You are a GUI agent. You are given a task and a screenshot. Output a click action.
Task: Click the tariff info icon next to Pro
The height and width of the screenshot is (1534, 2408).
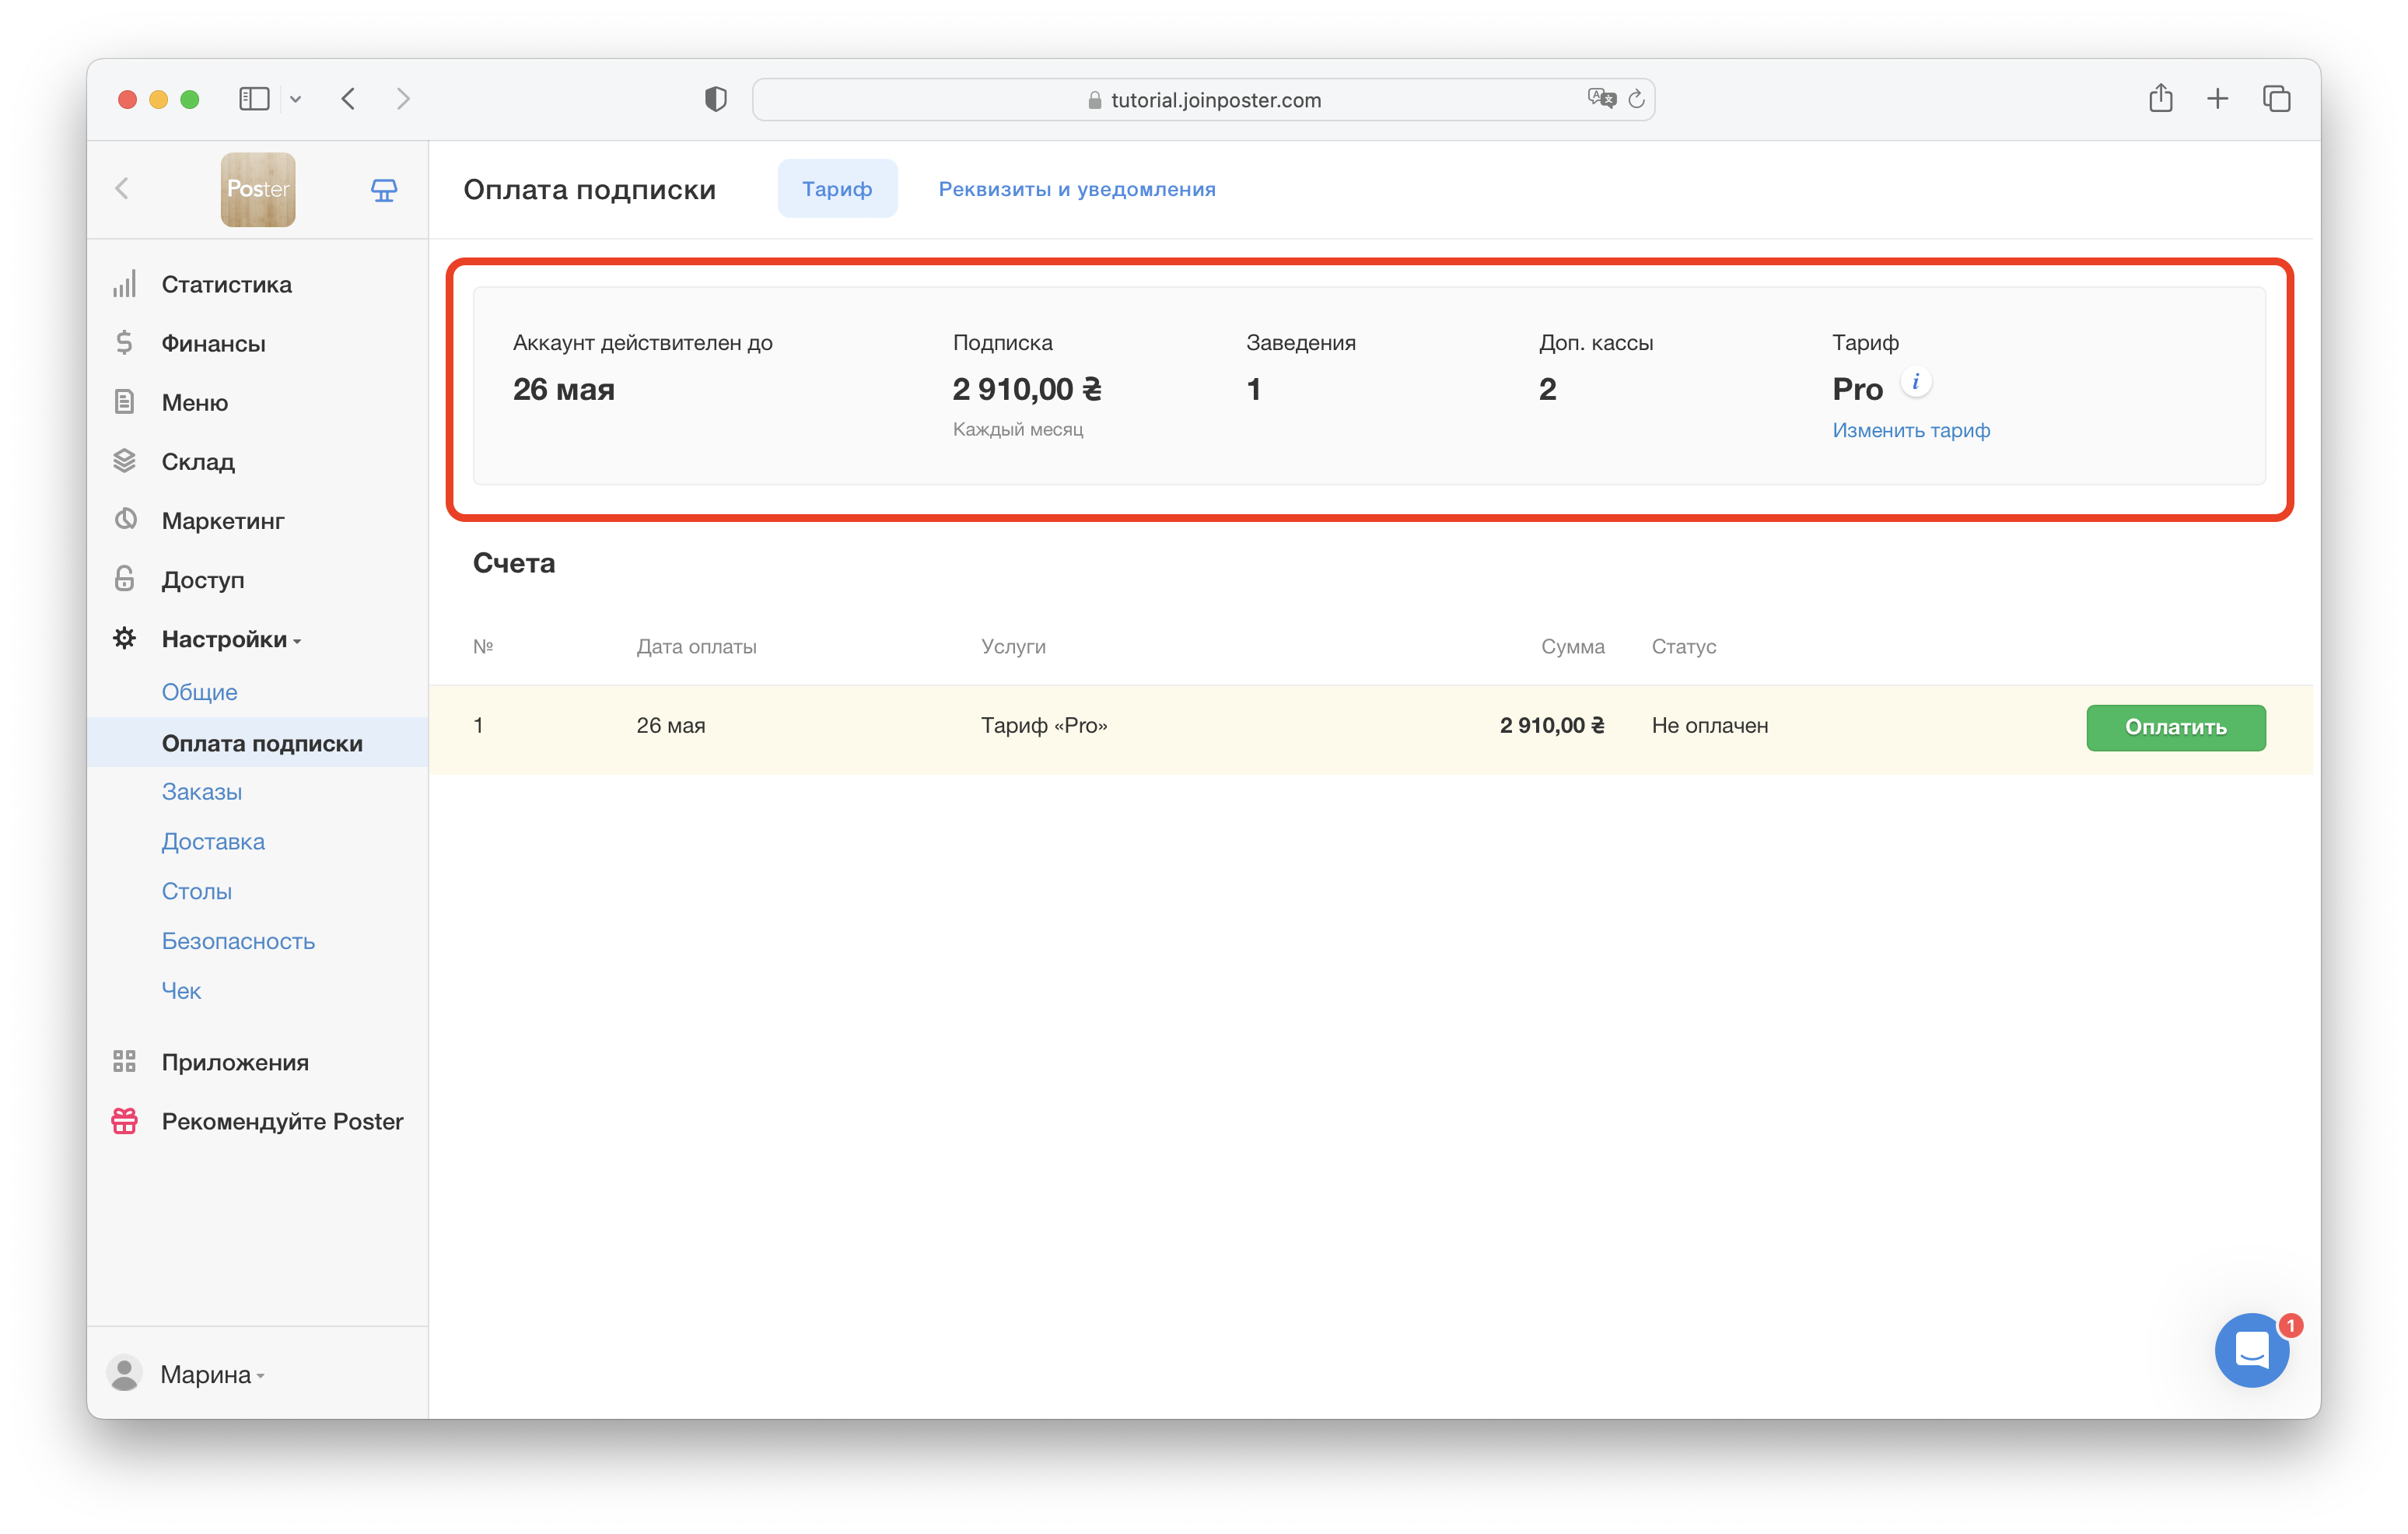(x=1915, y=382)
